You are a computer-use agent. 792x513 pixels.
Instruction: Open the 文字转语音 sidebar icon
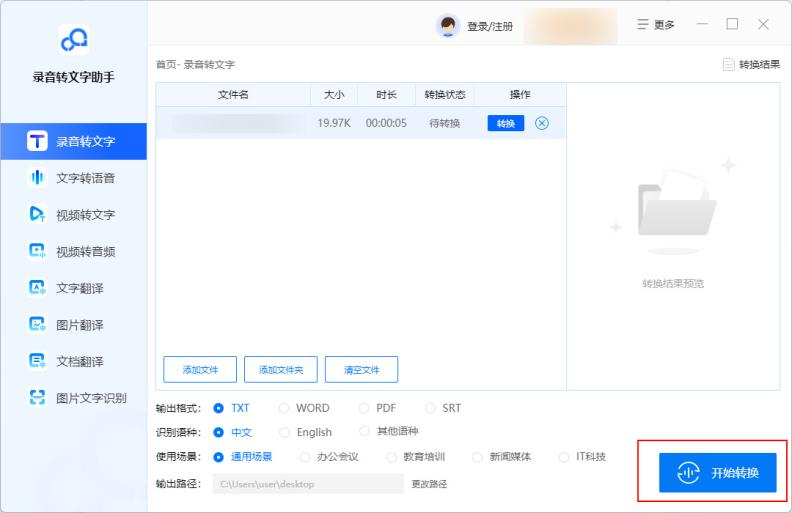click(x=37, y=177)
